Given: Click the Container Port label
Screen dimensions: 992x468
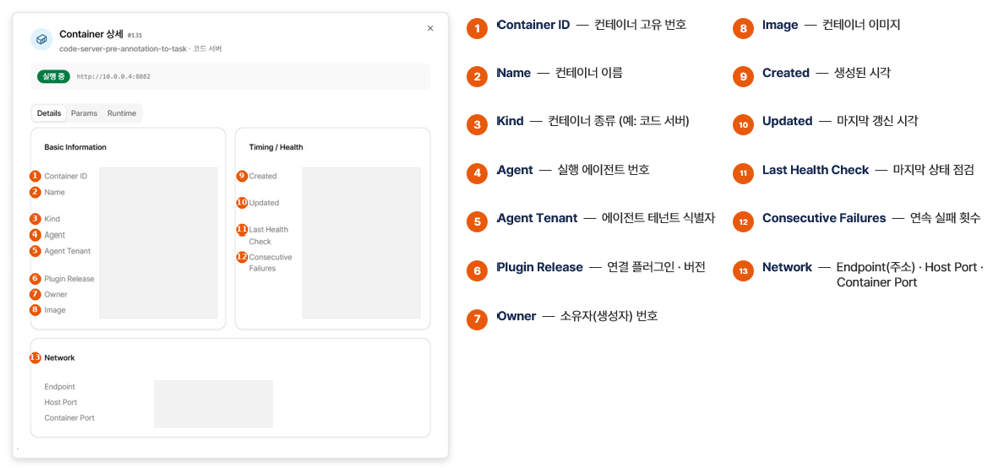Looking at the screenshot, I should (x=70, y=418).
